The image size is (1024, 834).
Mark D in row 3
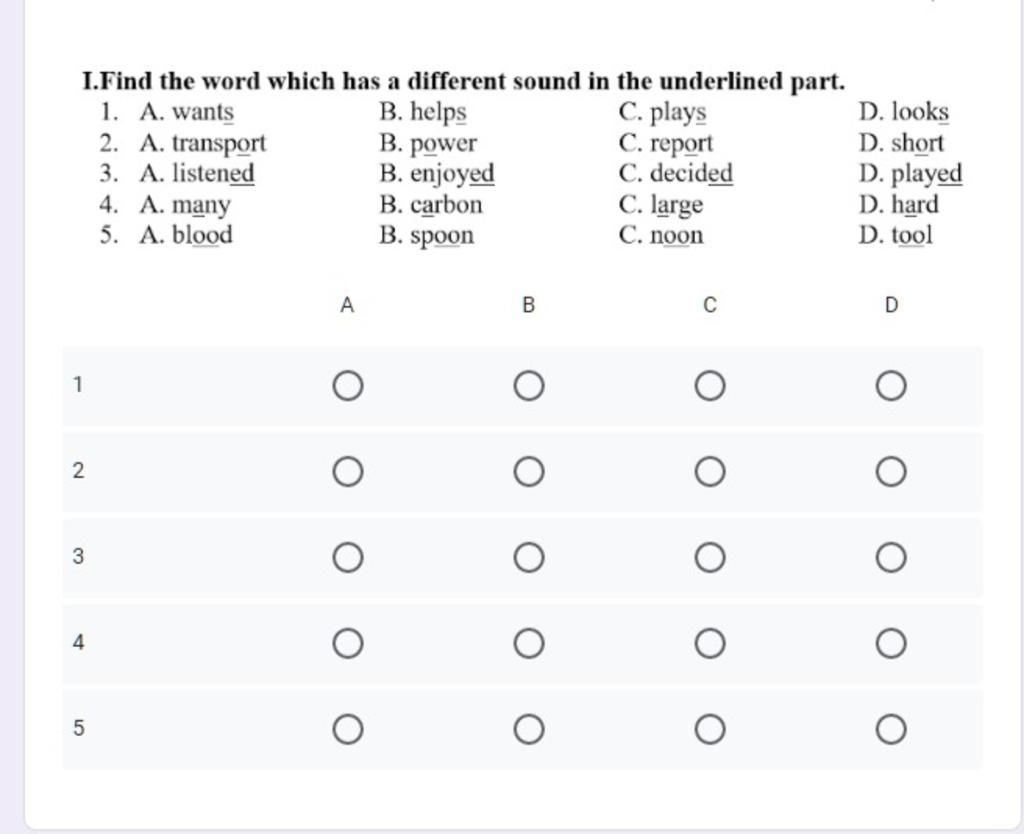891,558
